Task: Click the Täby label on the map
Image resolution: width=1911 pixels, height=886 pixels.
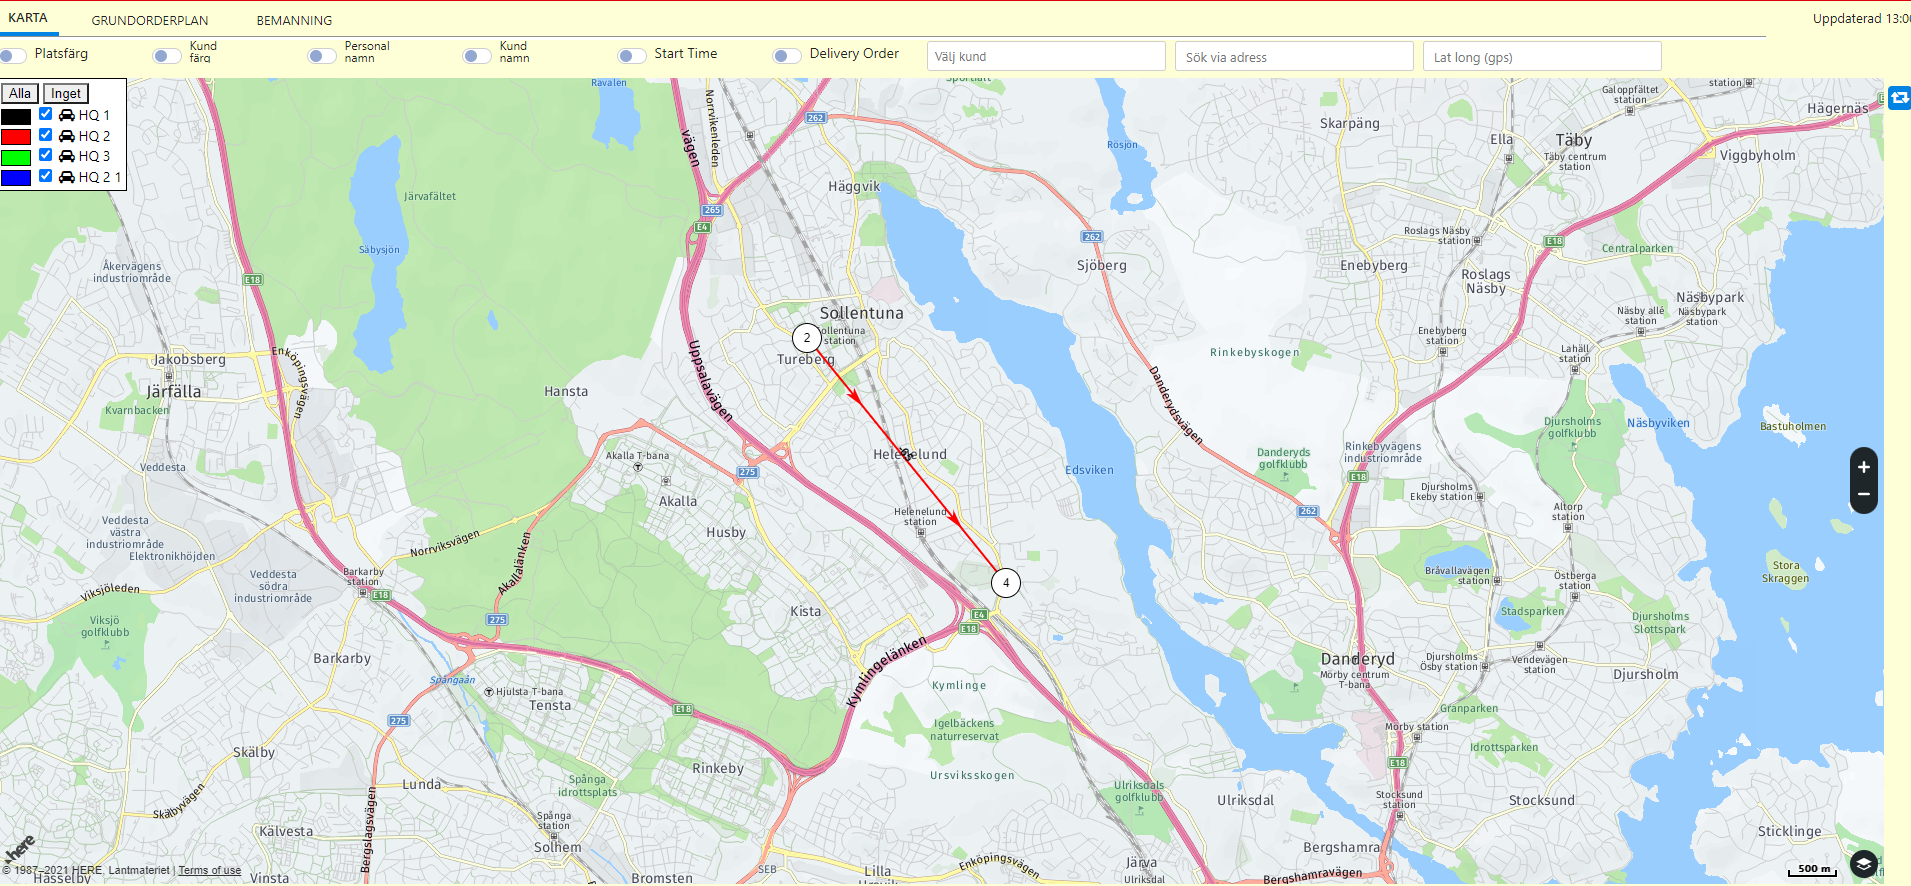Action: pos(1573,140)
